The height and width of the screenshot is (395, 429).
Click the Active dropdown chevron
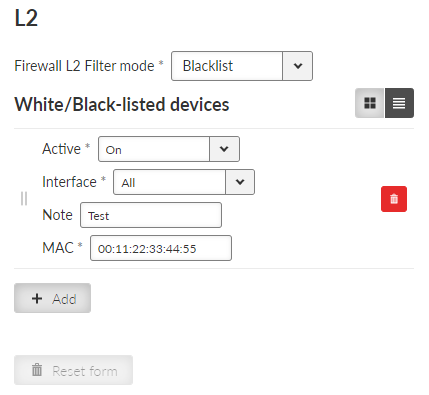pos(224,149)
